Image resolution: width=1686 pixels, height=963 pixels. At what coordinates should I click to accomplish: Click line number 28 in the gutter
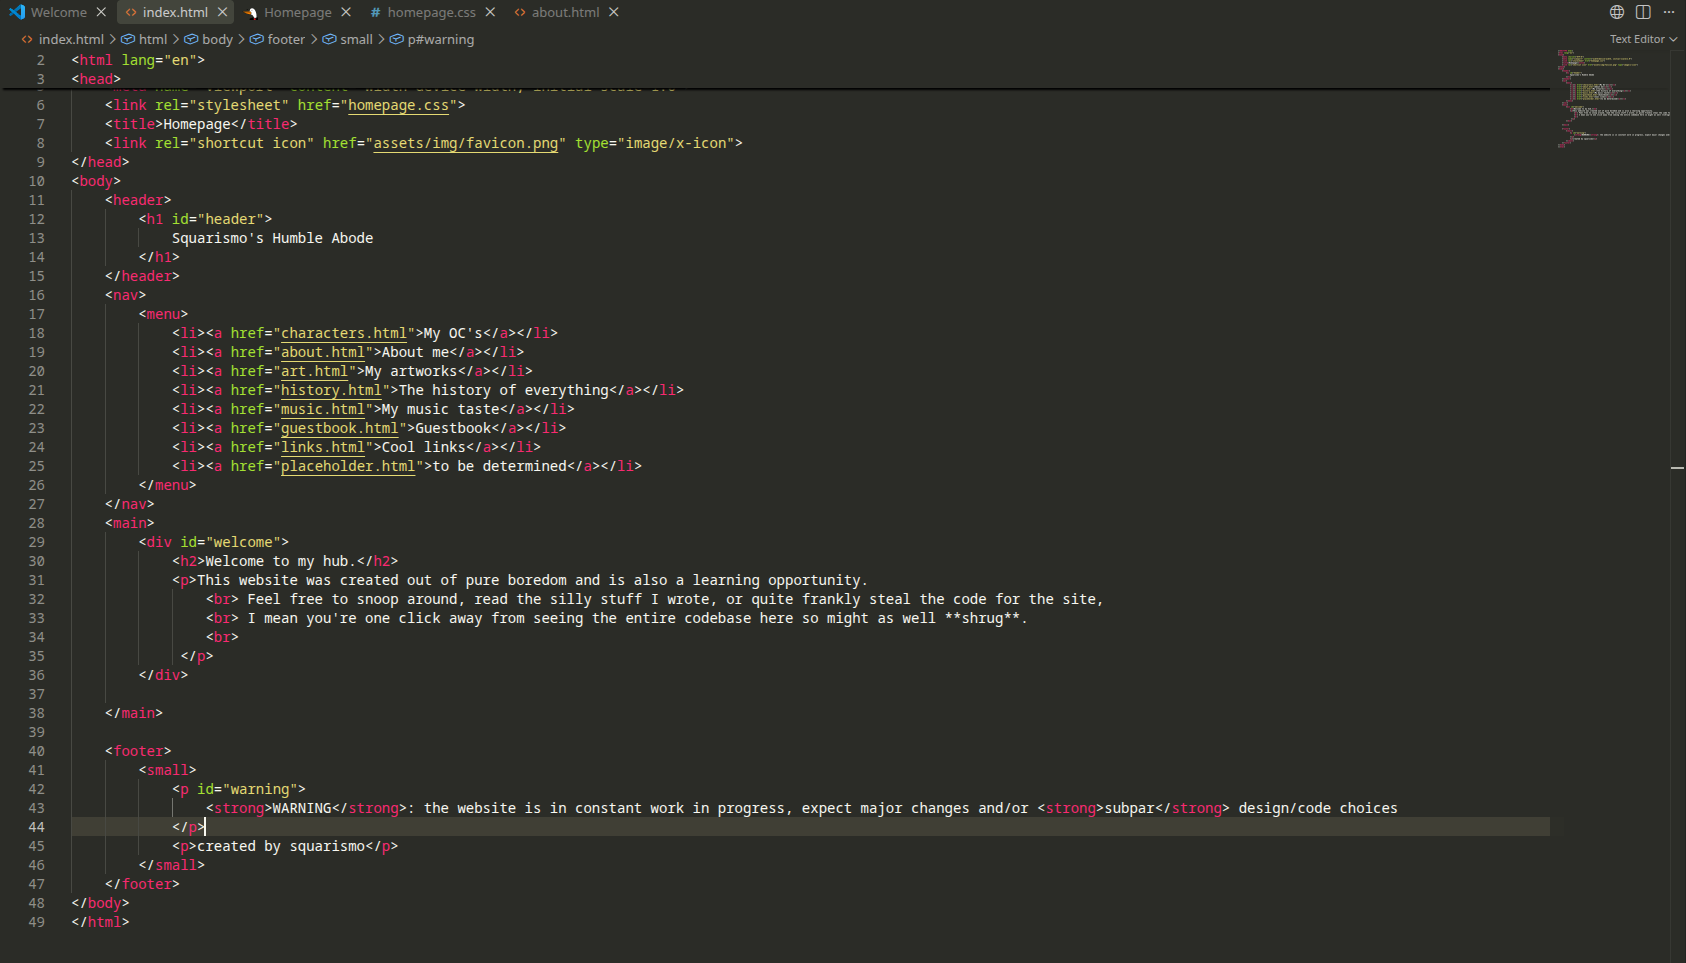(x=36, y=523)
